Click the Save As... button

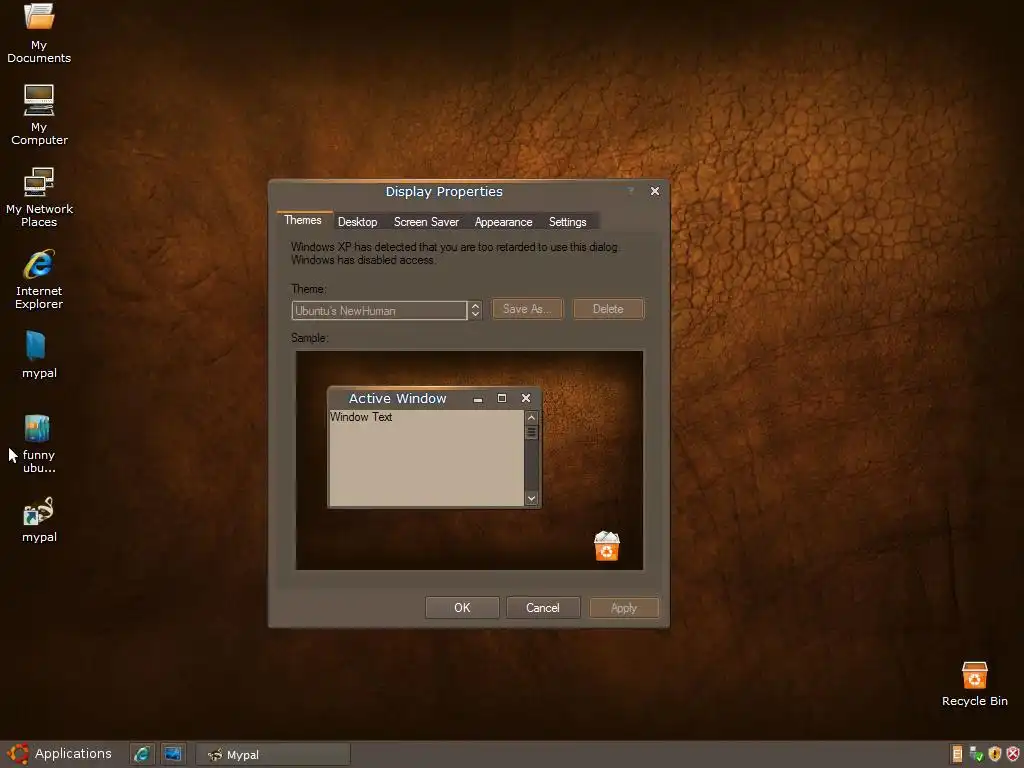[527, 309]
